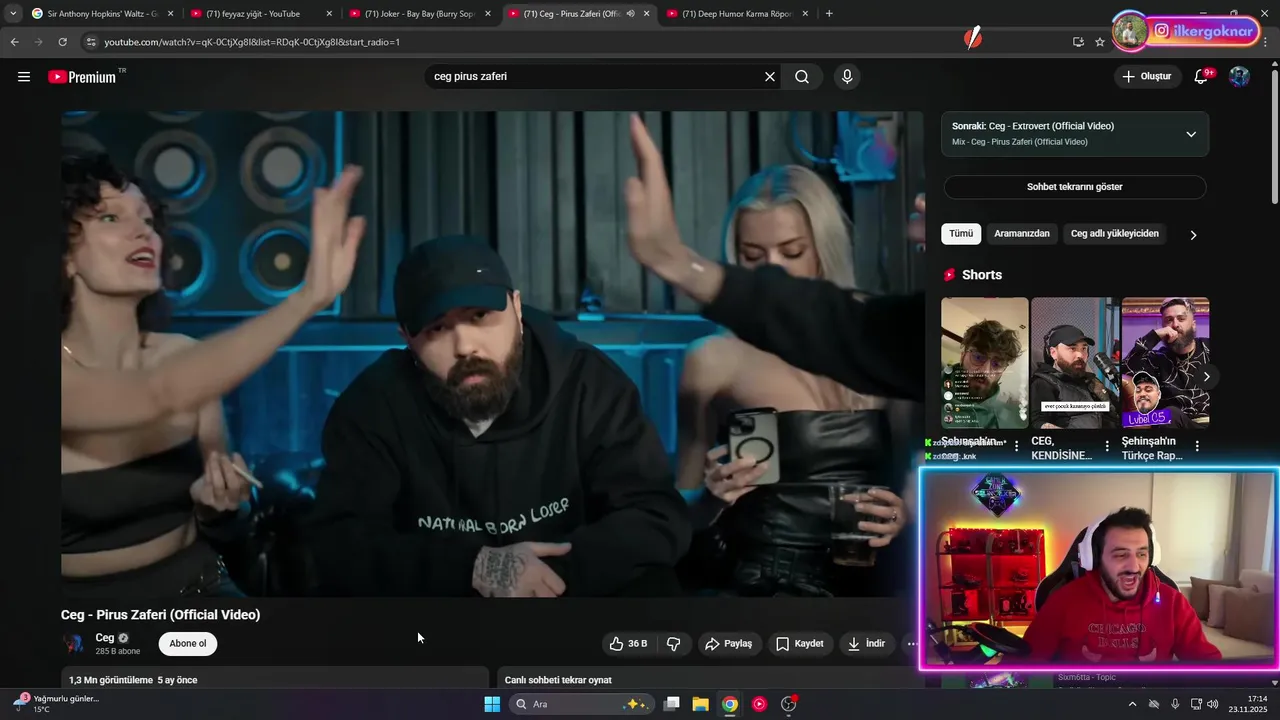The height and width of the screenshot is (720, 1280).
Task: Open the Şehinşah'ın short thumbnail
Action: click(984, 363)
